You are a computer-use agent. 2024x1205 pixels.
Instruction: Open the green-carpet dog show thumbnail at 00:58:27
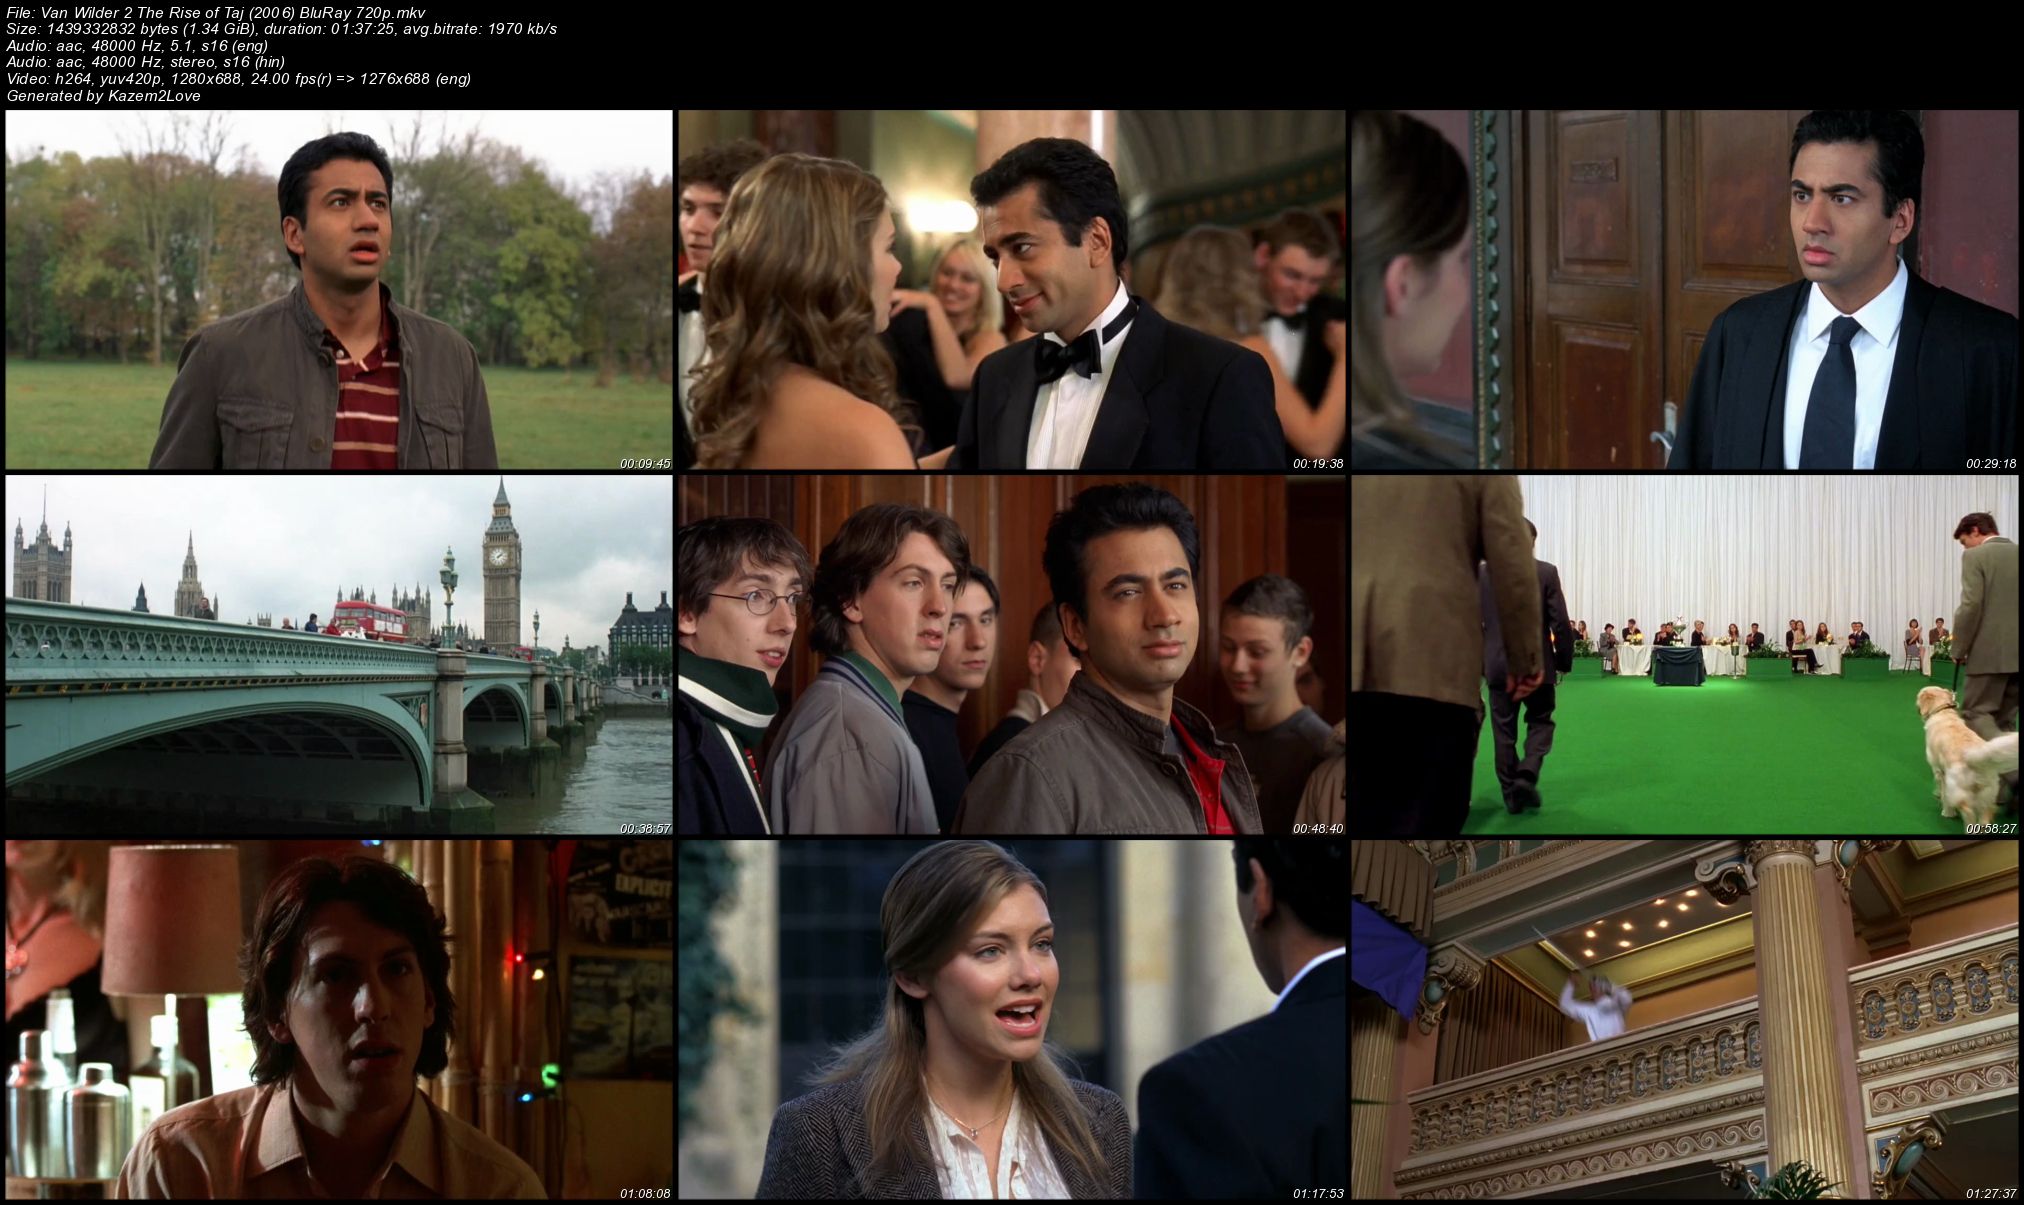pyautogui.click(x=1685, y=655)
